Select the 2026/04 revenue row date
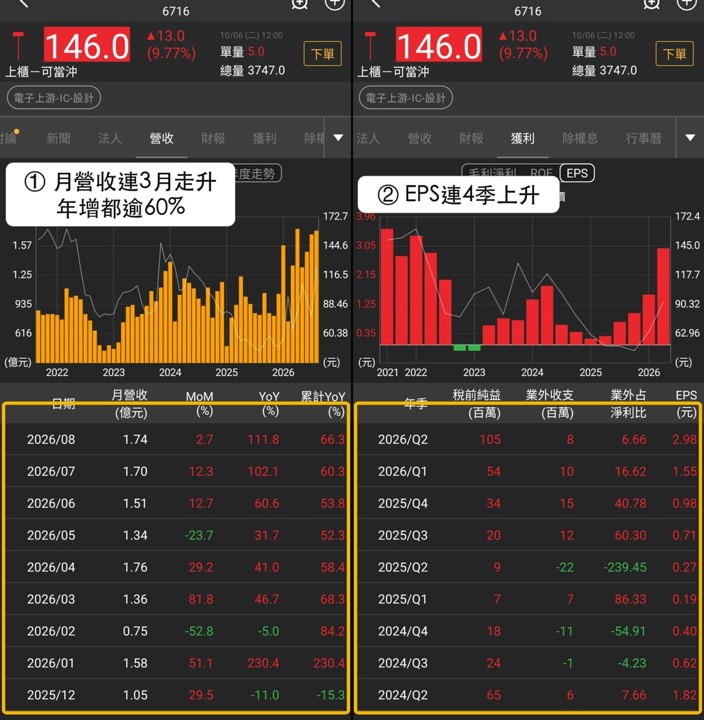This screenshot has height=720, width=704. [51, 567]
